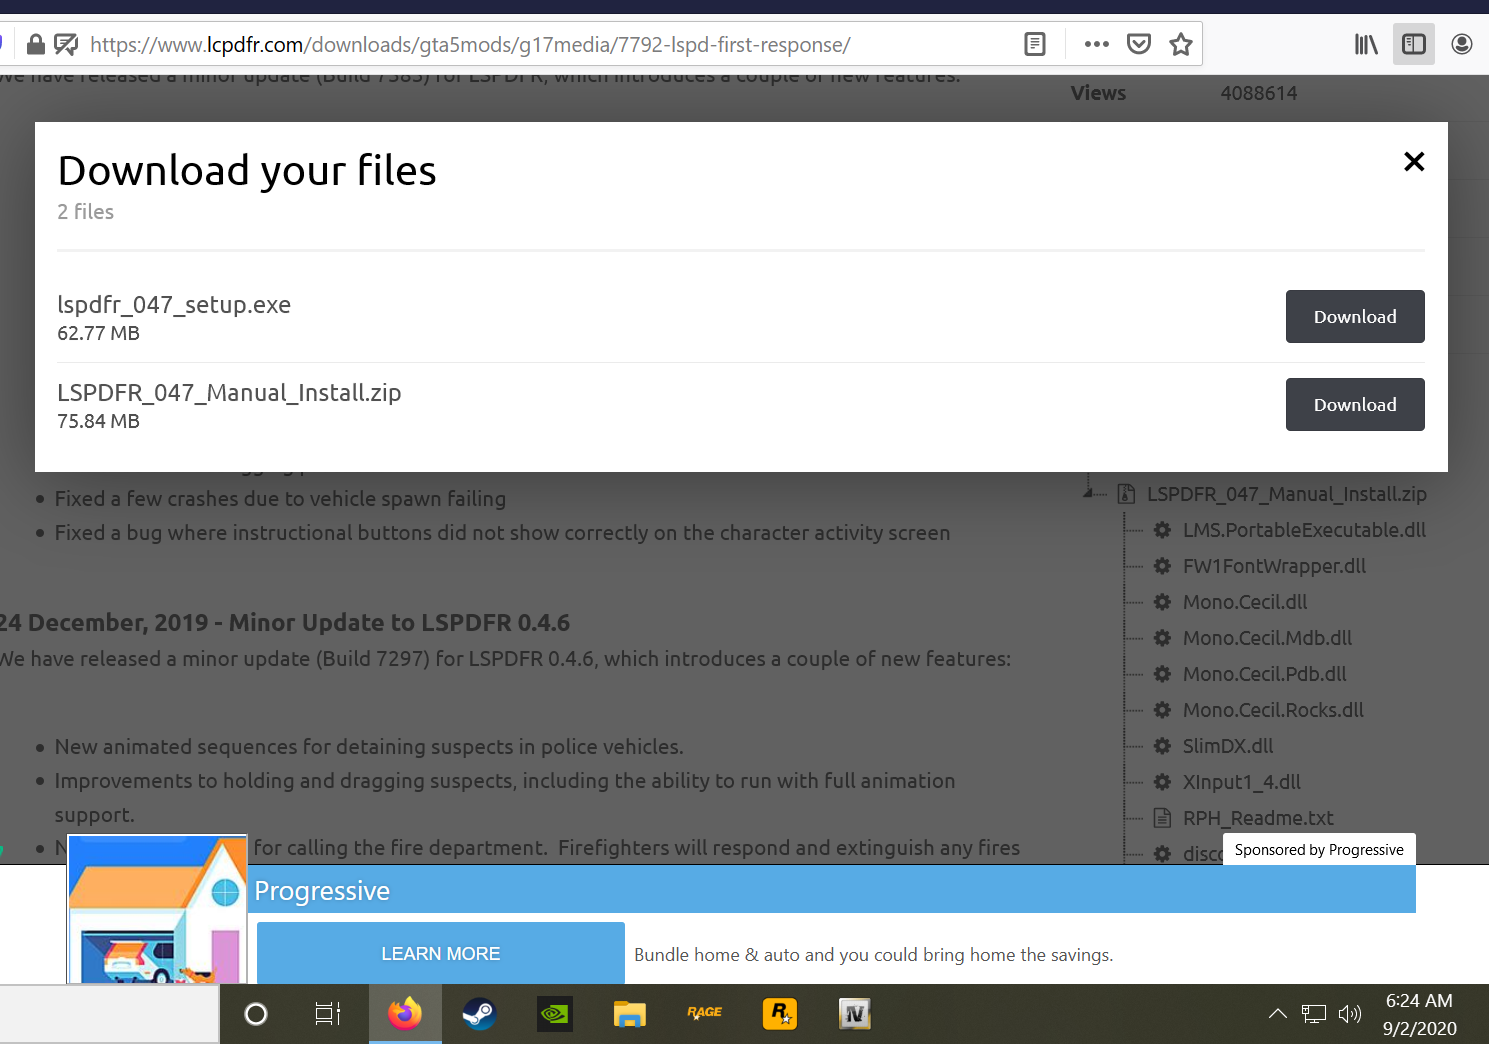The width and height of the screenshot is (1489, 1044).
Task: Click the LSPDFR_047_Manual_Install.zip name in dialog
Action: 229,393
